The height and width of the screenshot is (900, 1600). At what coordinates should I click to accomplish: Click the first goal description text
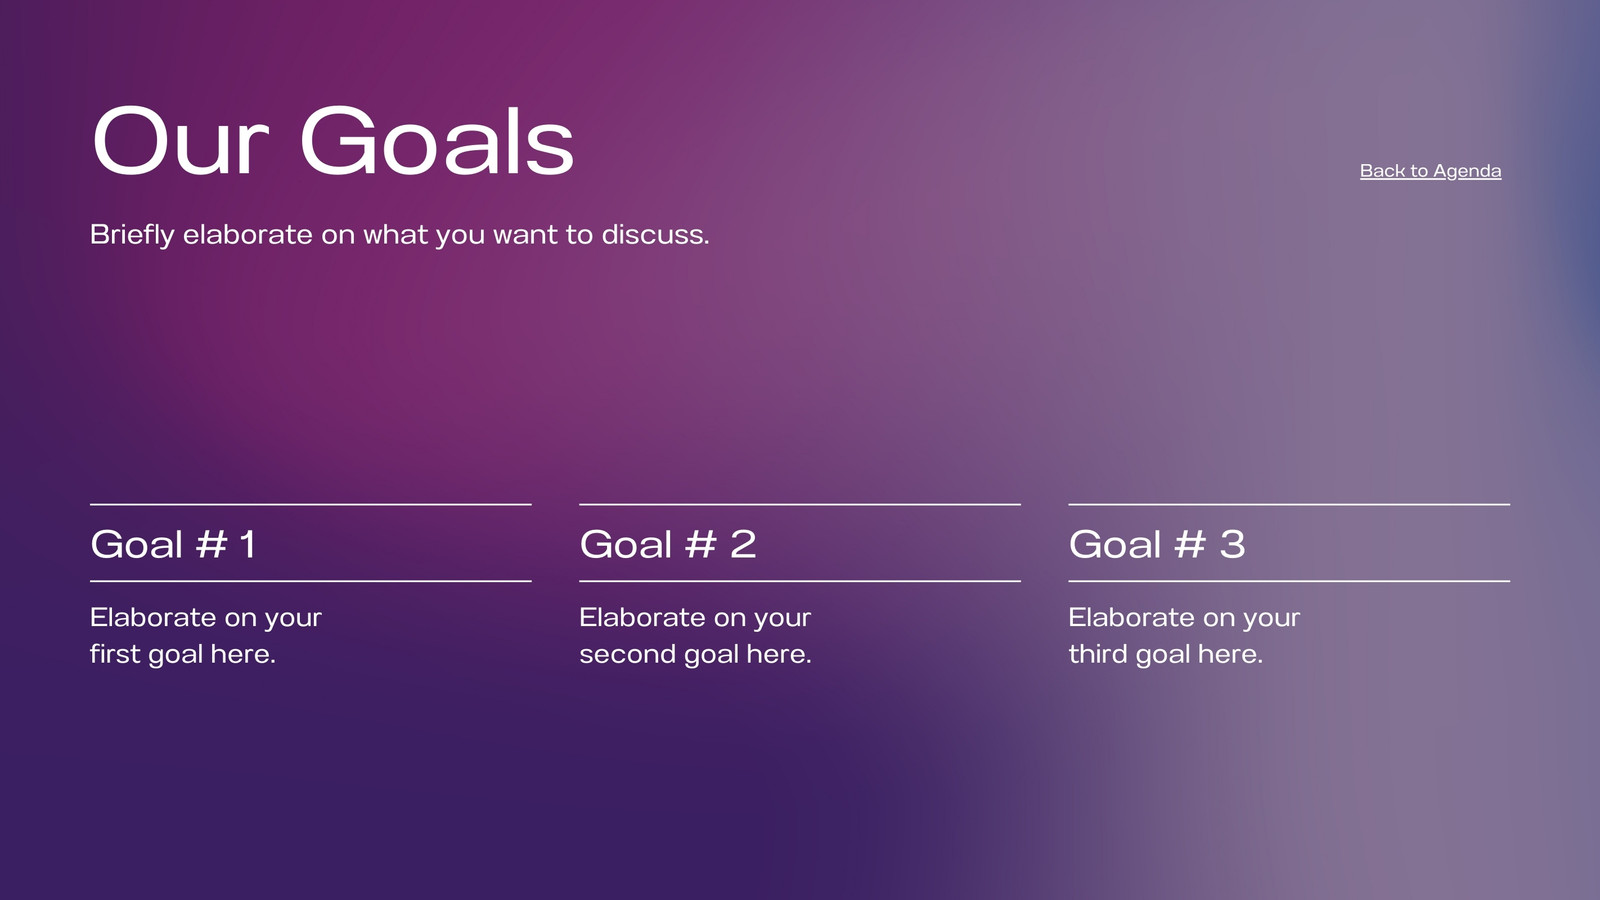(x=206, y=636)
